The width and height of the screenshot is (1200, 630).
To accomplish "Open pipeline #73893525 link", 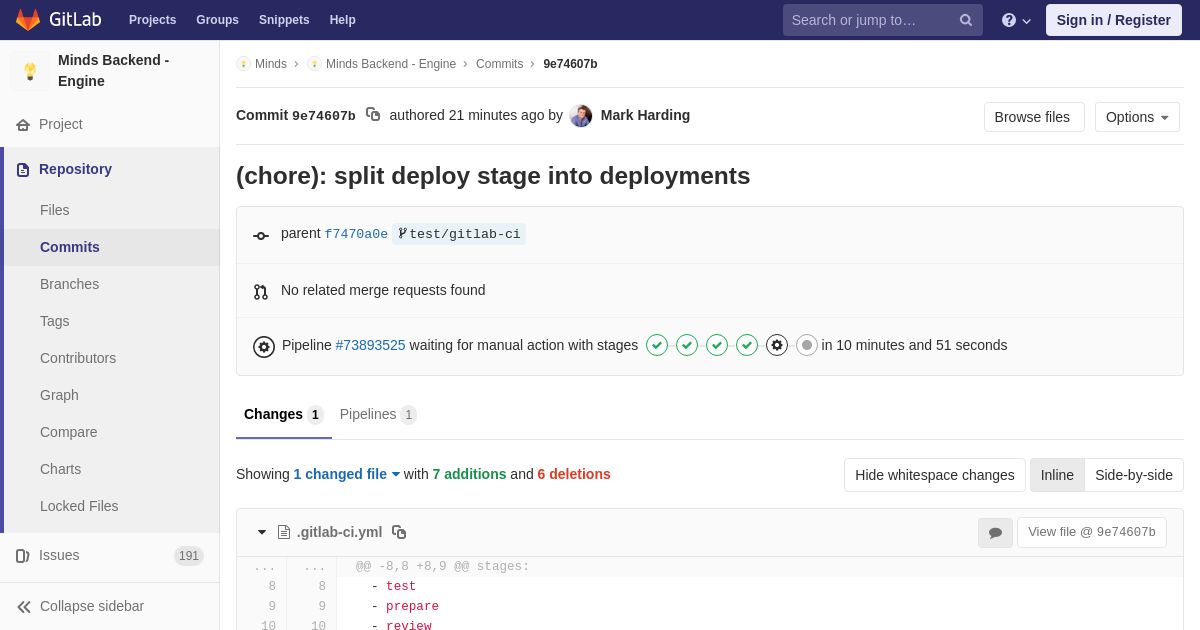I will click(x=370, y=345).
